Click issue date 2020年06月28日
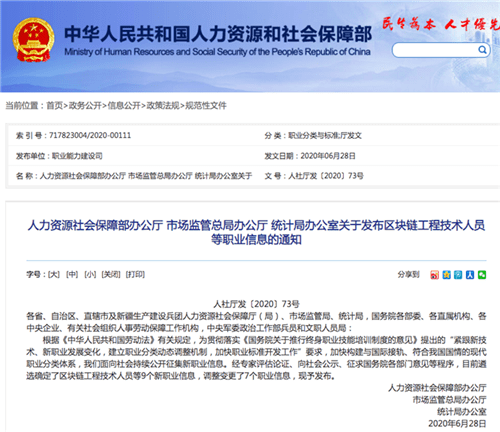 (328, 156)
